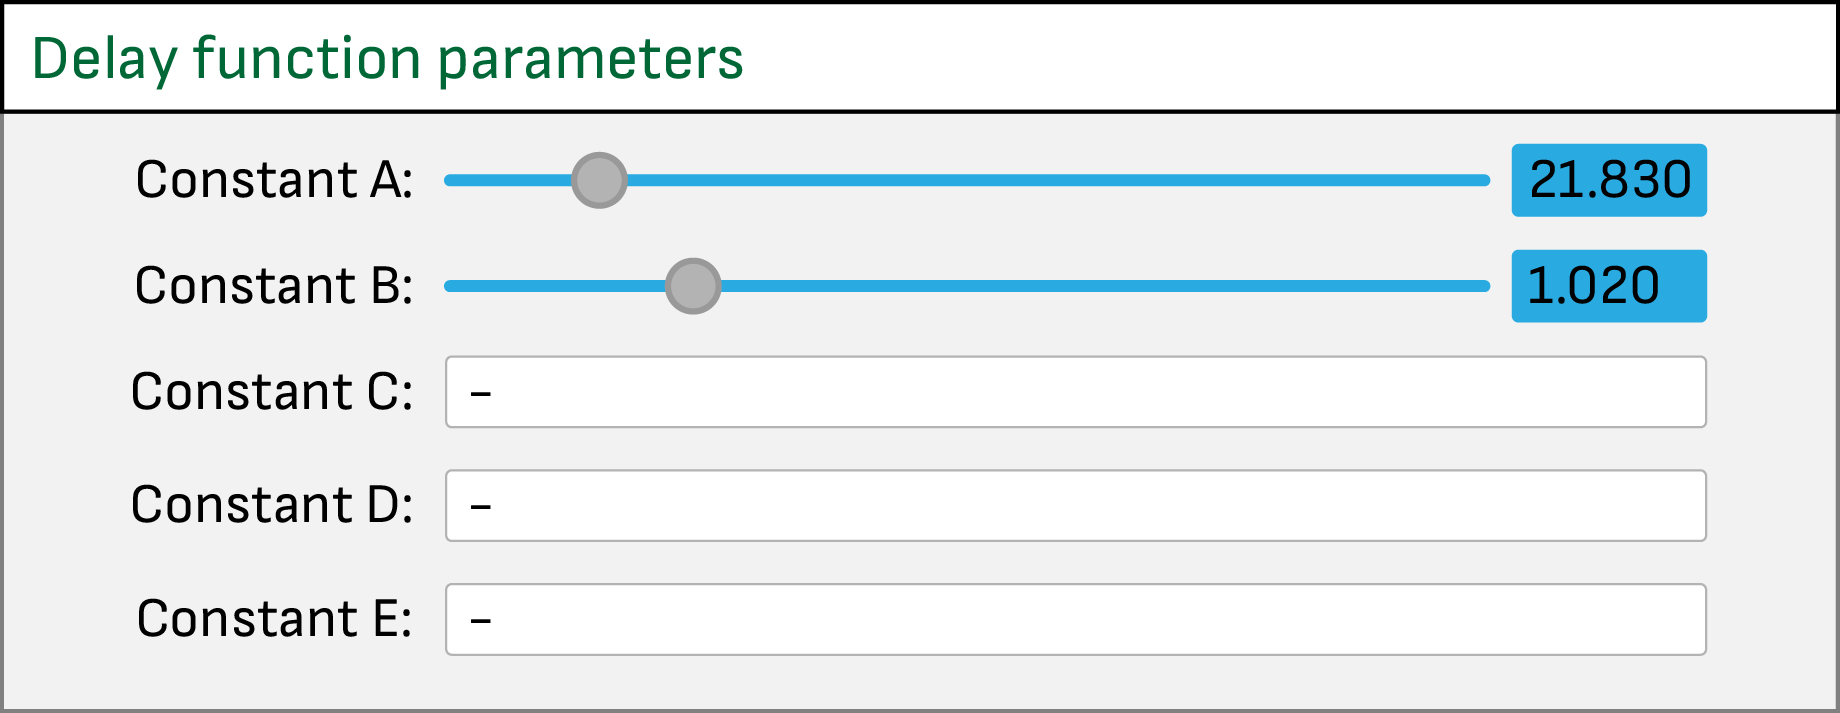Click the Constant B label

(275, 286)
